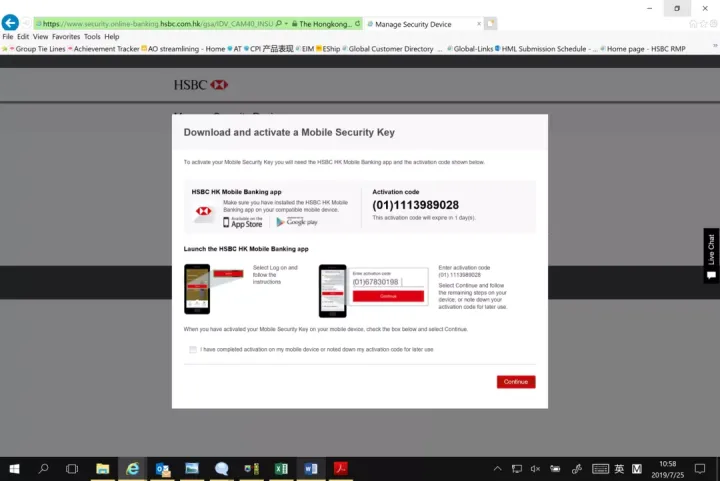The height and width of the screenshot is (481, 720).
Task: Open the touch keyboard tray icon
Action: tap(600, 469)
